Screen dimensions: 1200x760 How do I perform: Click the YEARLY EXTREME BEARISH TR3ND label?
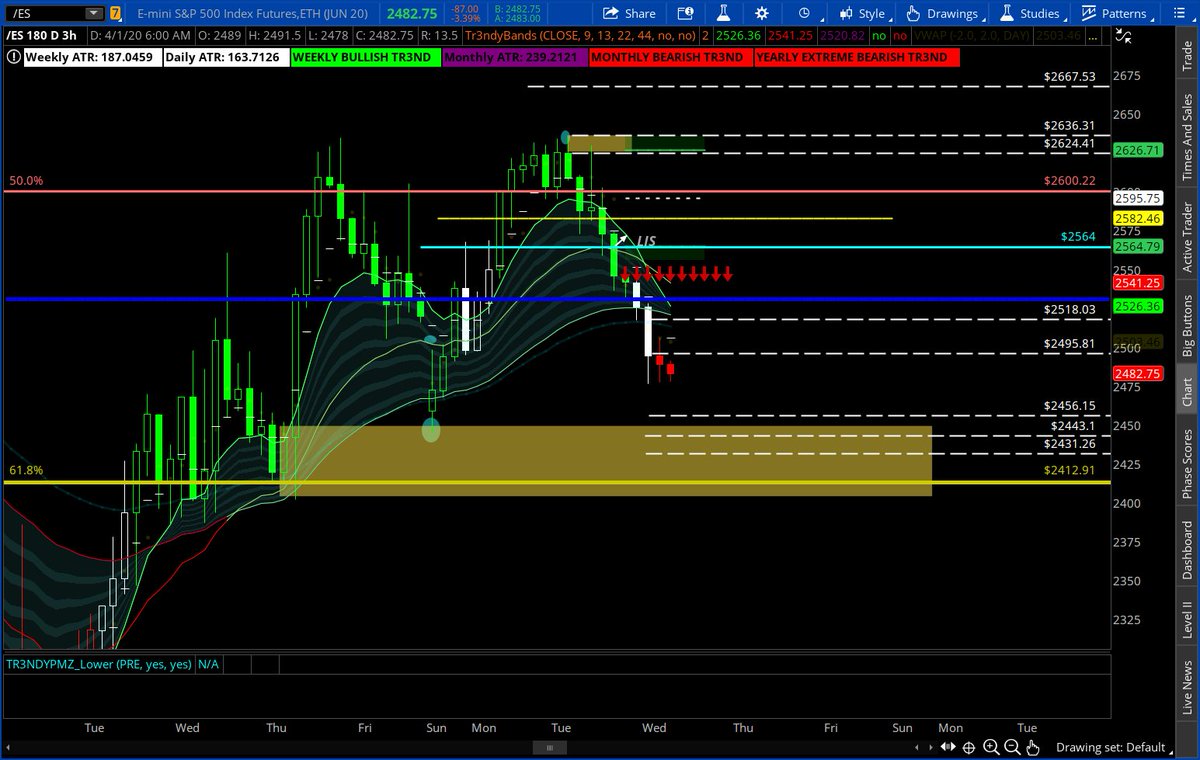[x=856, y=57]
